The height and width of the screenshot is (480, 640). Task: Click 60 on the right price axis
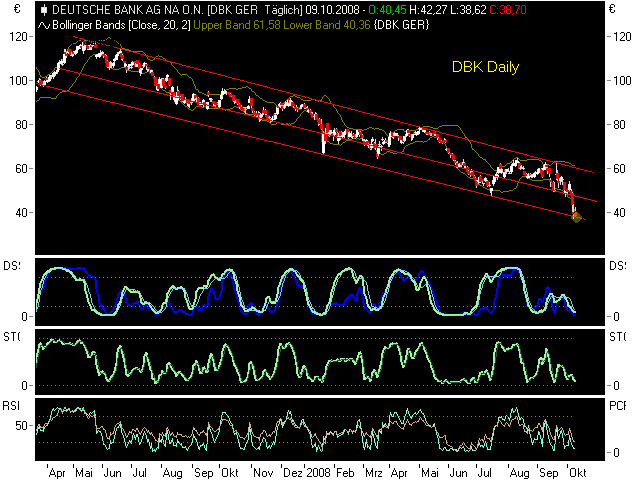click(x=620, y=169)
